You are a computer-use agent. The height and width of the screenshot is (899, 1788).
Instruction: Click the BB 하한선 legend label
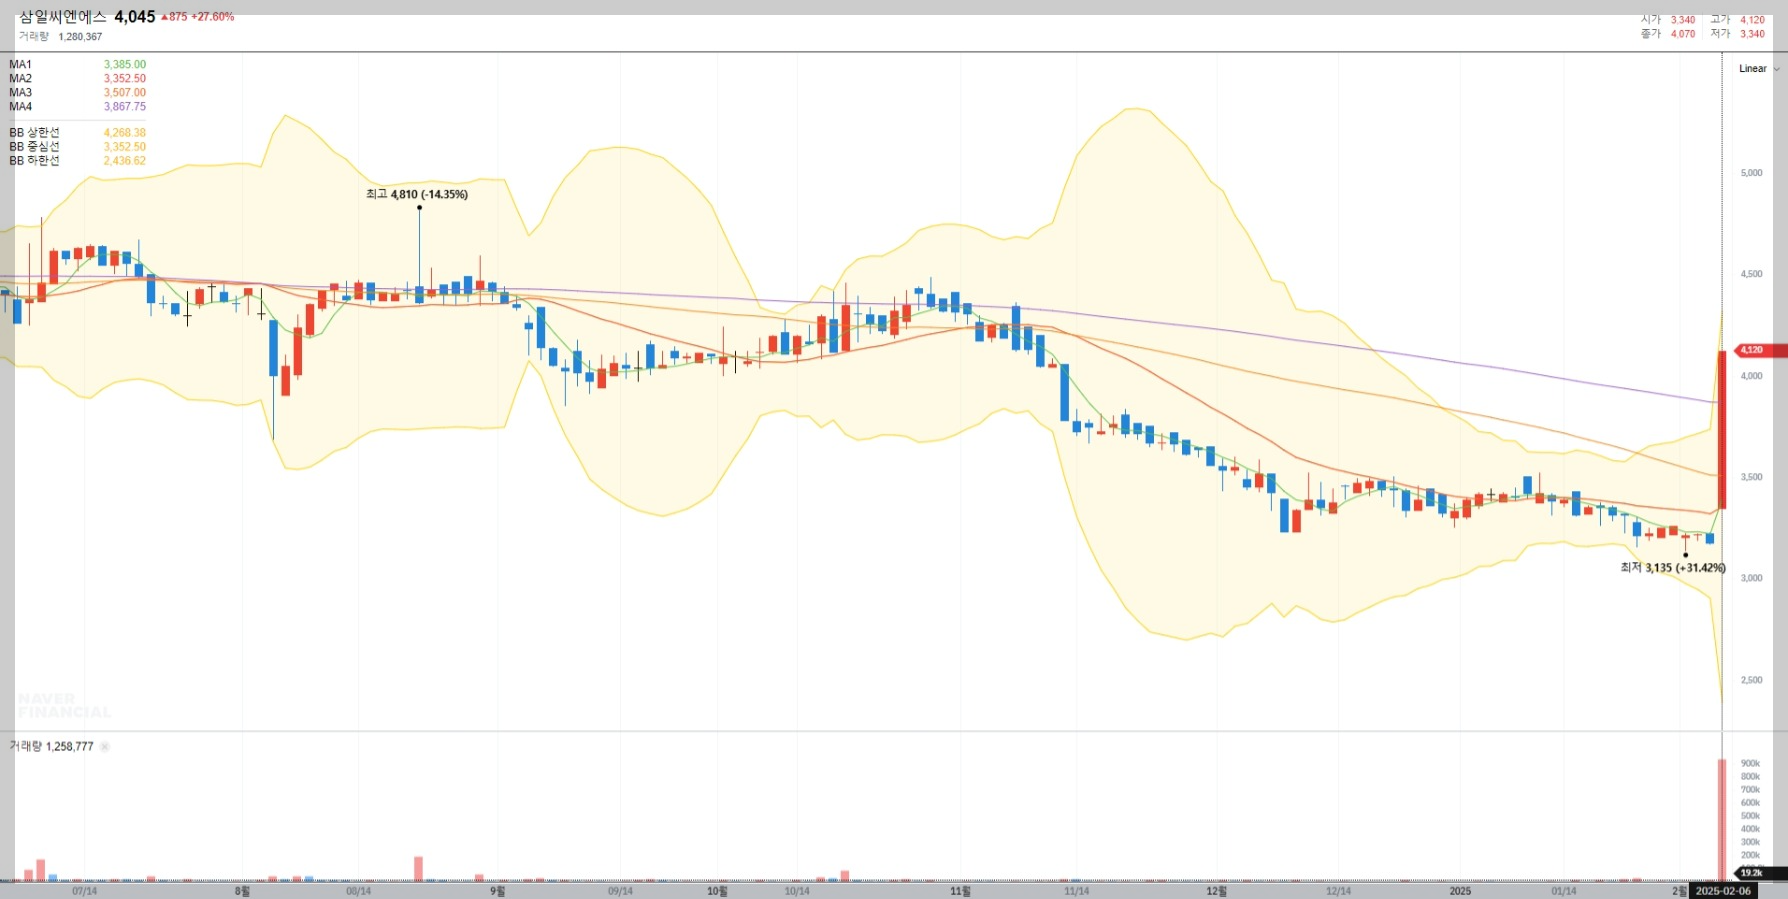point(34,161)
